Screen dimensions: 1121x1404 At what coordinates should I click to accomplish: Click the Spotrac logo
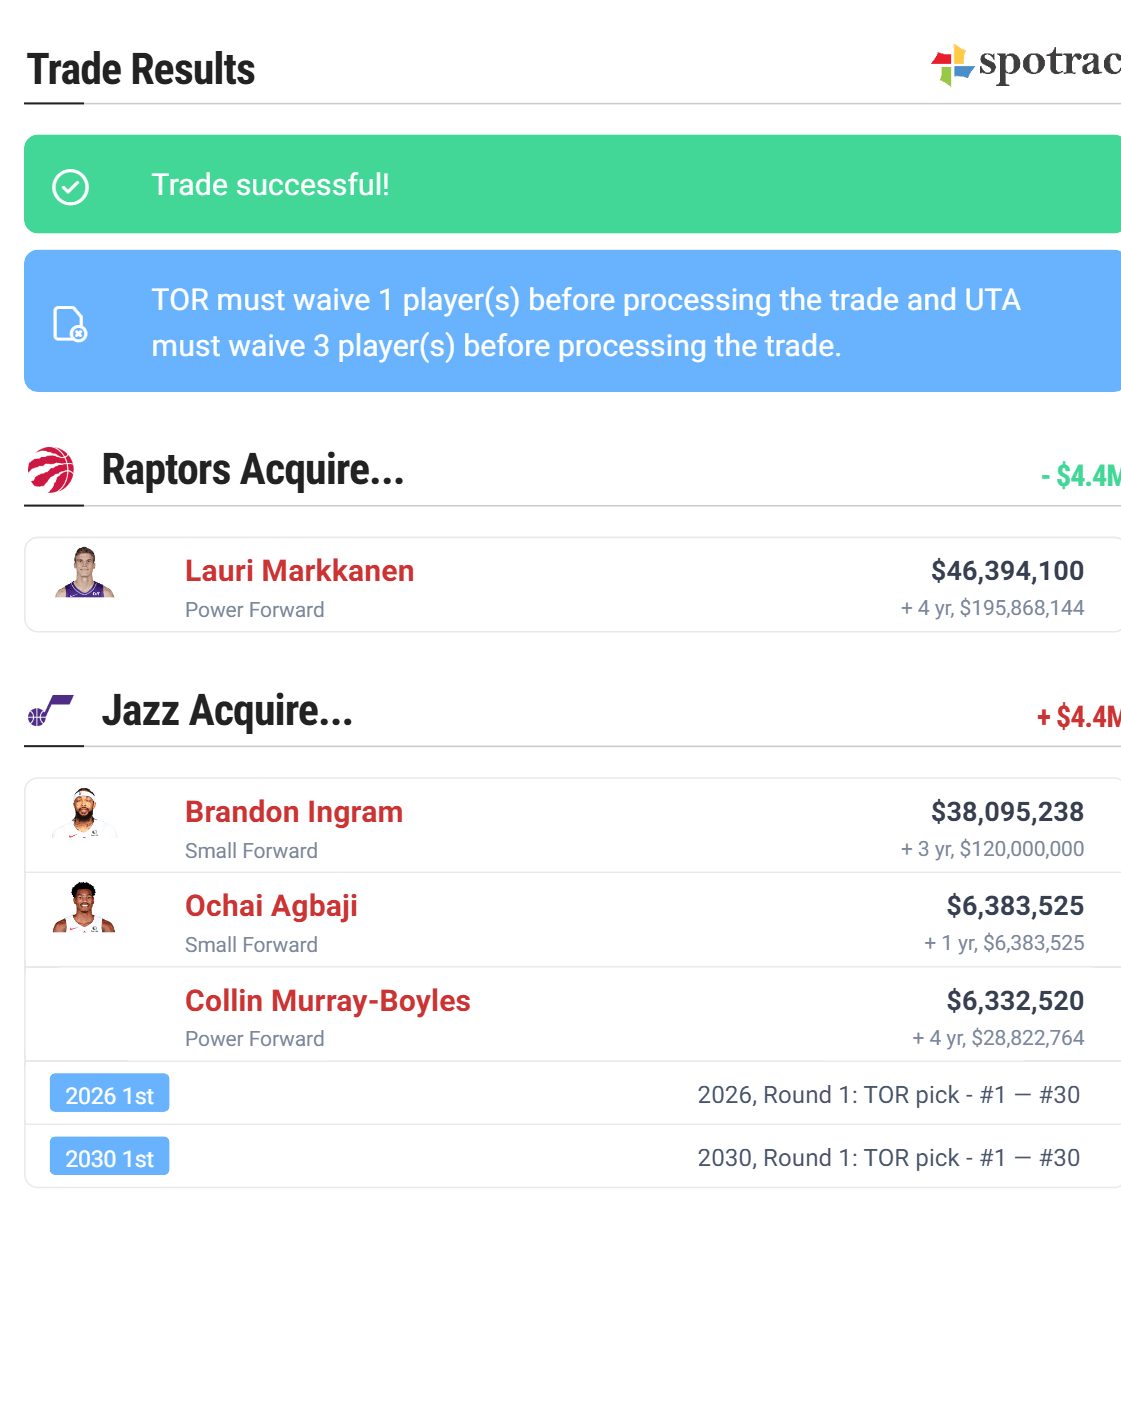[1025, 64]
